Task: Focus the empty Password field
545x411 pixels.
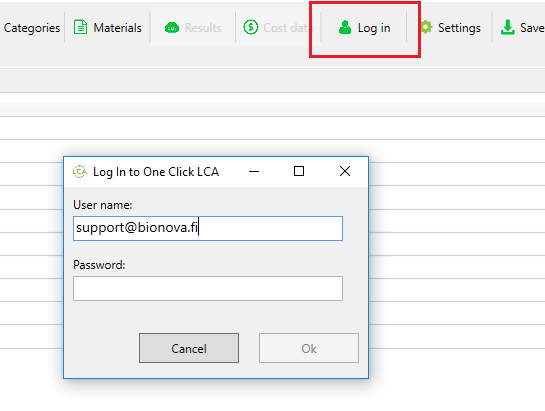Action: 208,288
